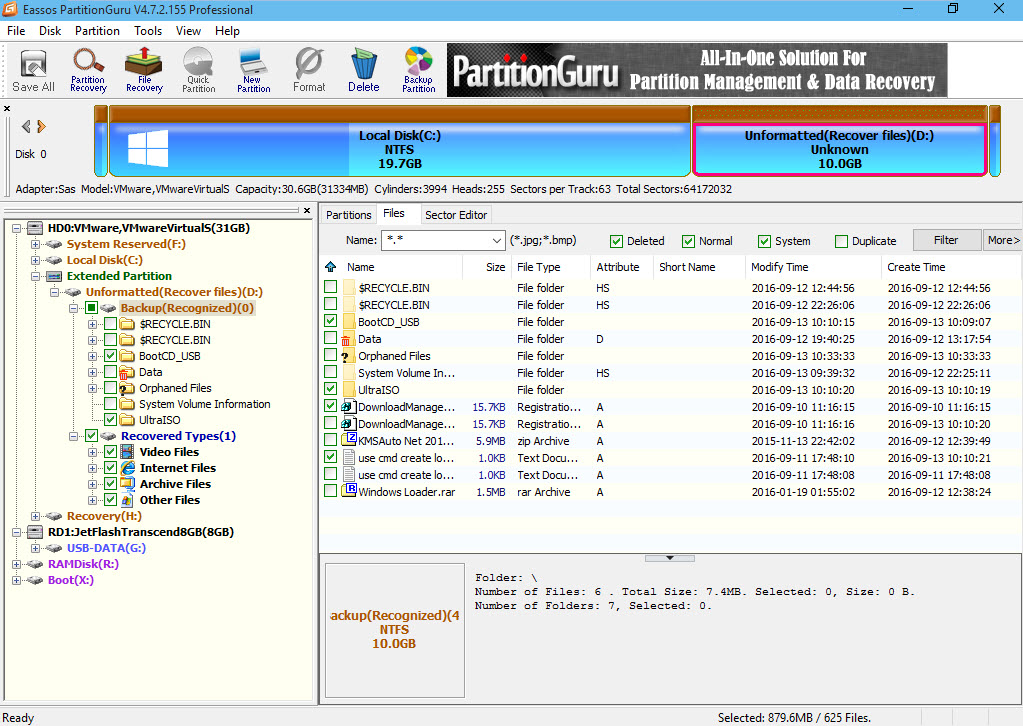Viewport: 1023px width, 726px height.
Task: Click the More> button
Action: [1003, 240]
